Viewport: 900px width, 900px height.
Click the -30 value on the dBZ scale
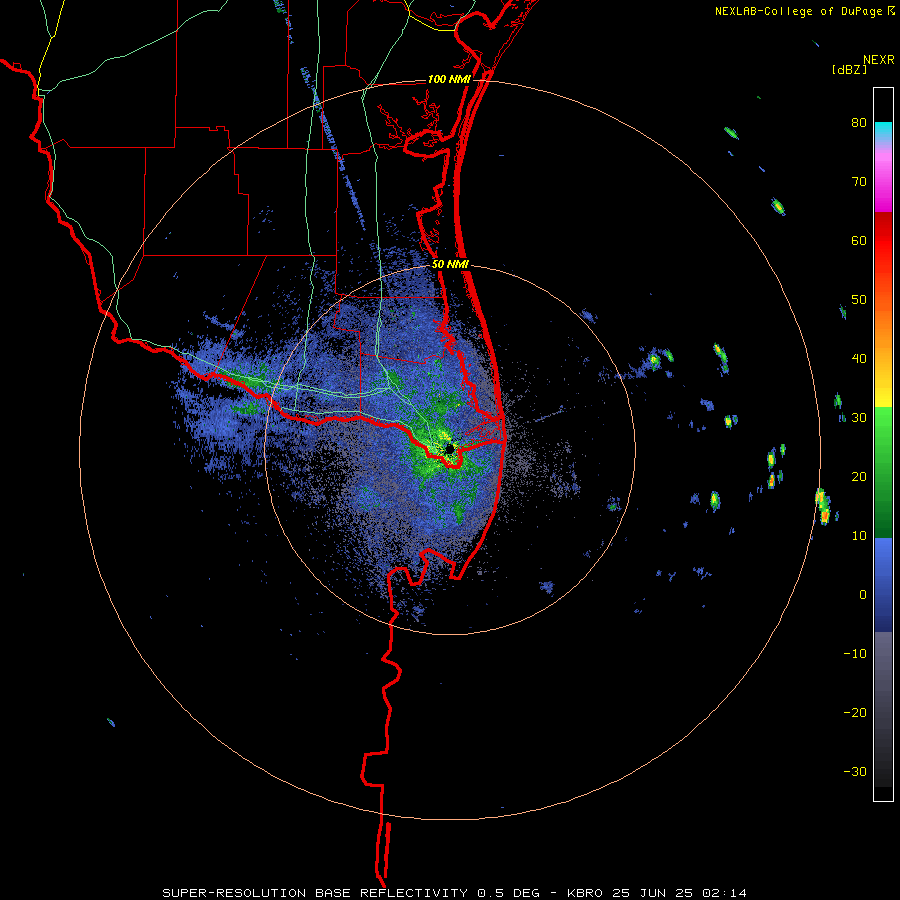click(855, 771)
